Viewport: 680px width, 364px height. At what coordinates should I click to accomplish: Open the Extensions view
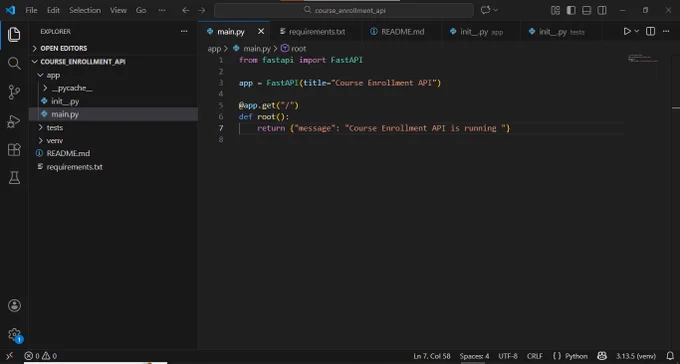14,150
